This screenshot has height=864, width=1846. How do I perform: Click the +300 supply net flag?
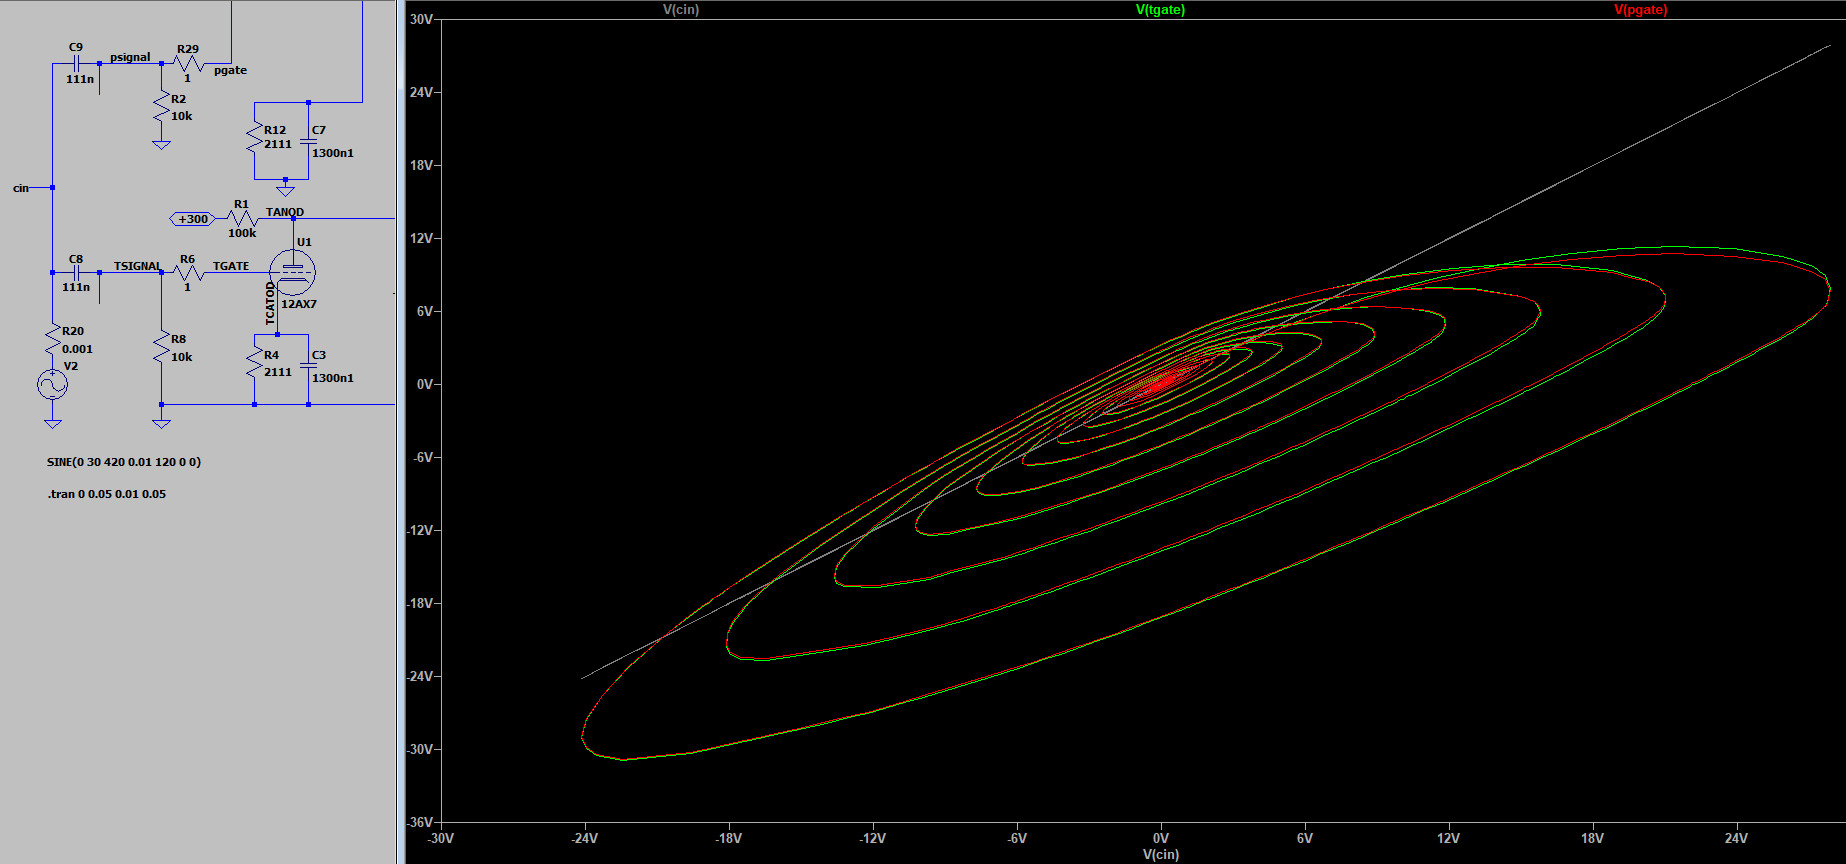coord(192,219)
